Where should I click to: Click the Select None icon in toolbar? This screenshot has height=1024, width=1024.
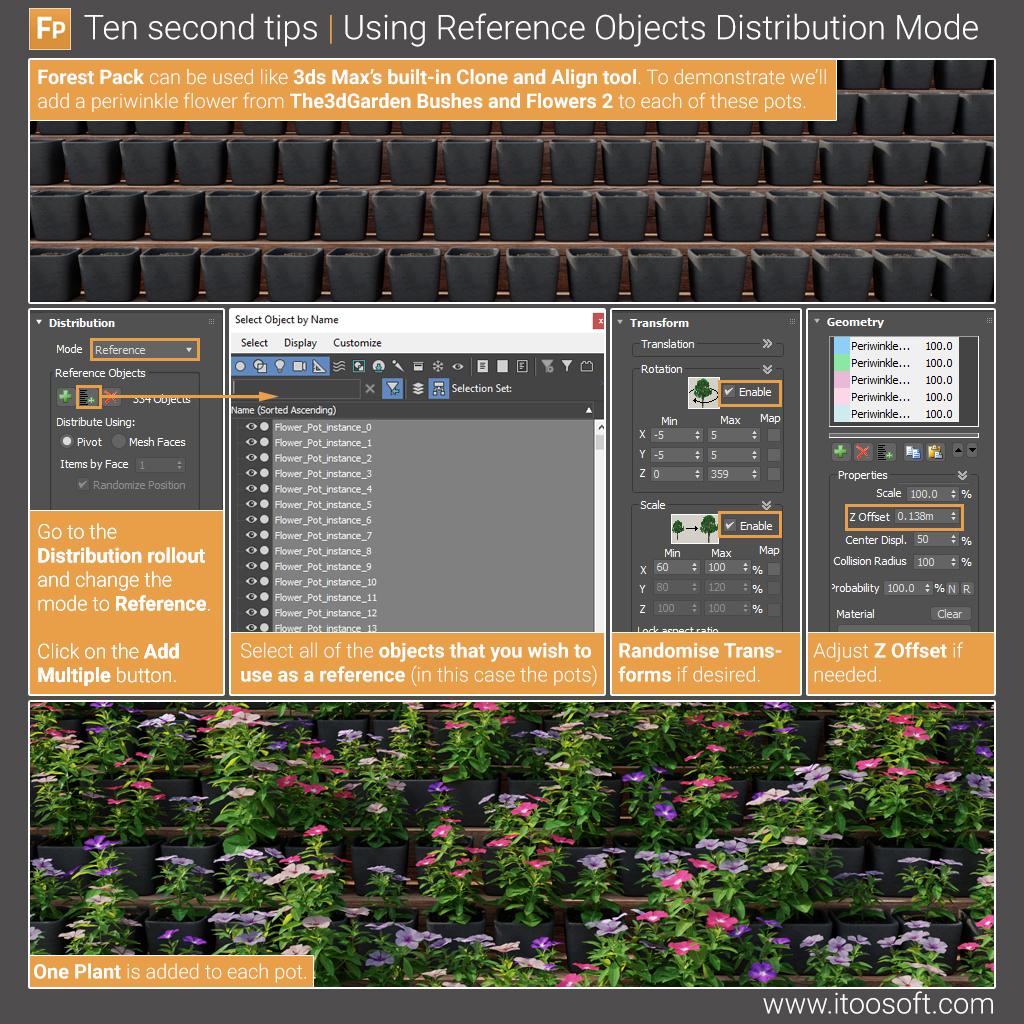click(x=502, y=366)
